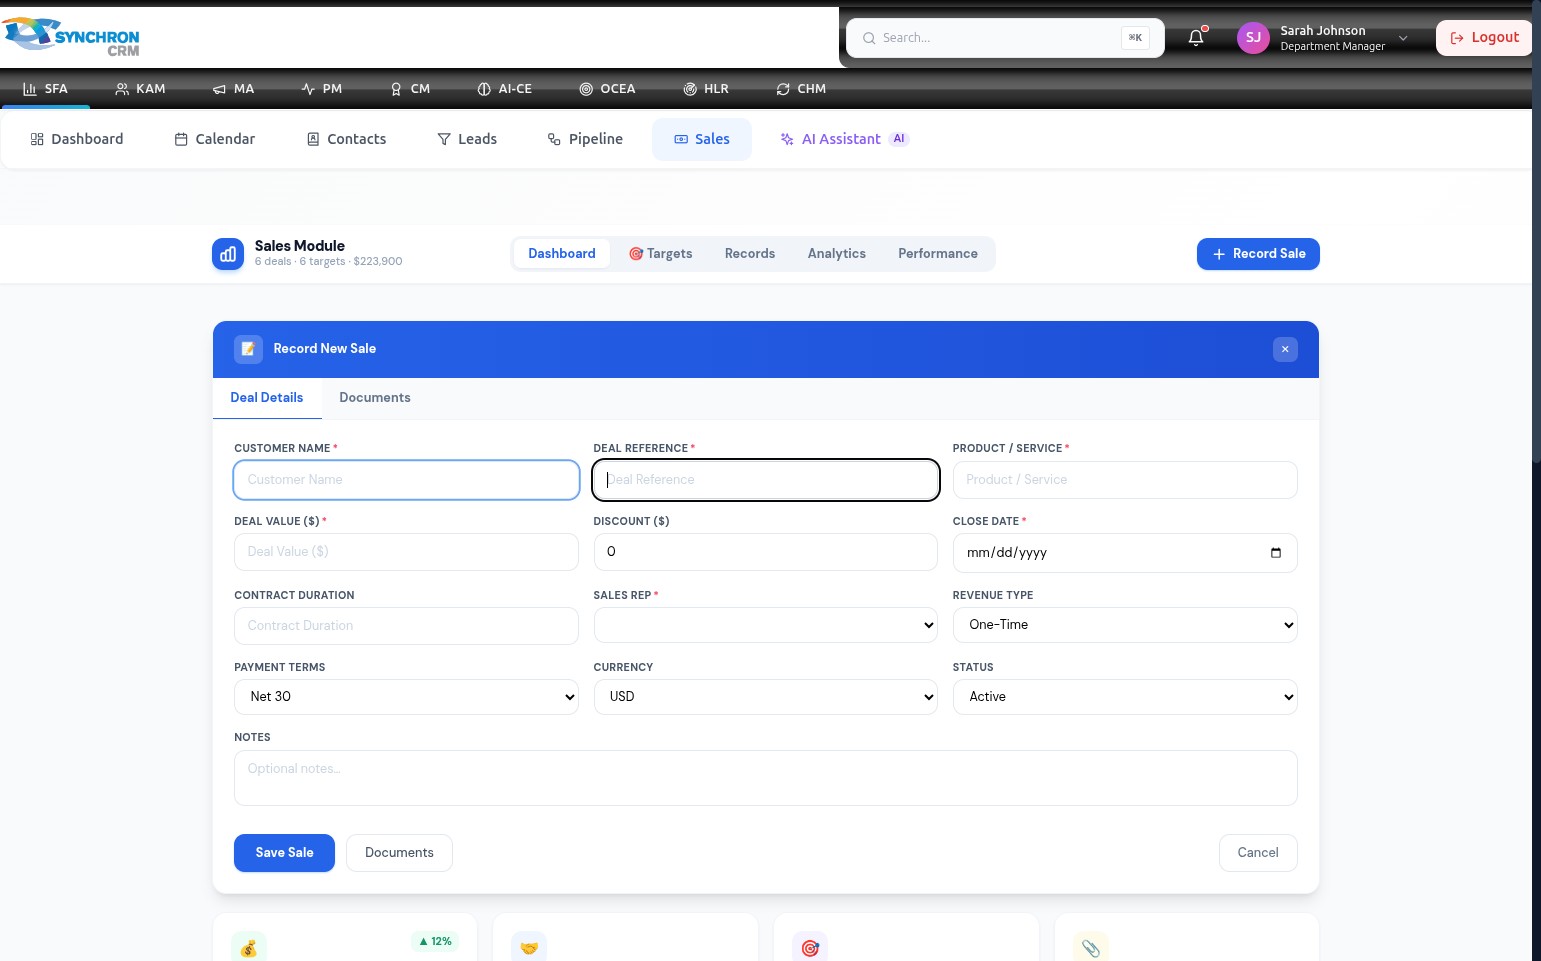The width and height of the screenshot is (1541, 961).
Task: Click the 12% growth badge
Action: click(435, 941)
